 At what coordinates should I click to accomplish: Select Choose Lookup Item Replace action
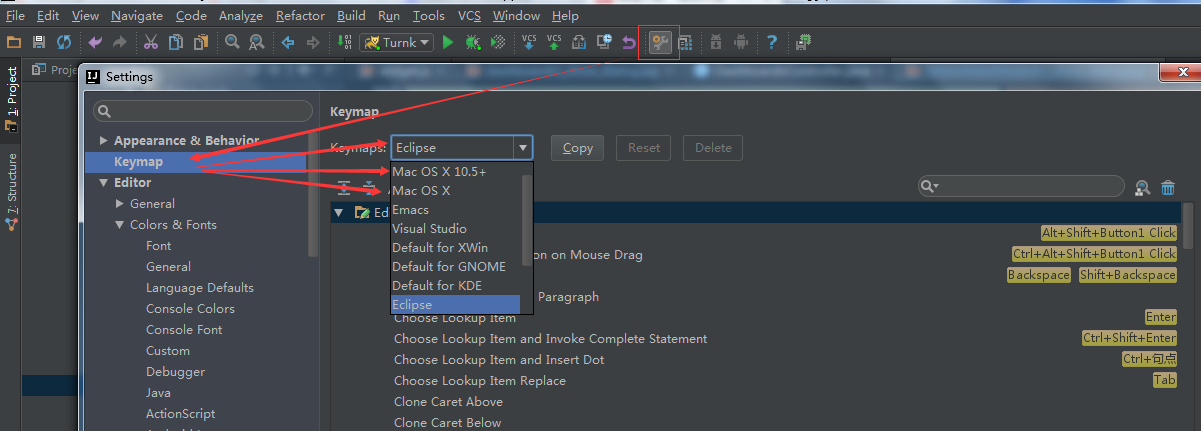(480, 381)
